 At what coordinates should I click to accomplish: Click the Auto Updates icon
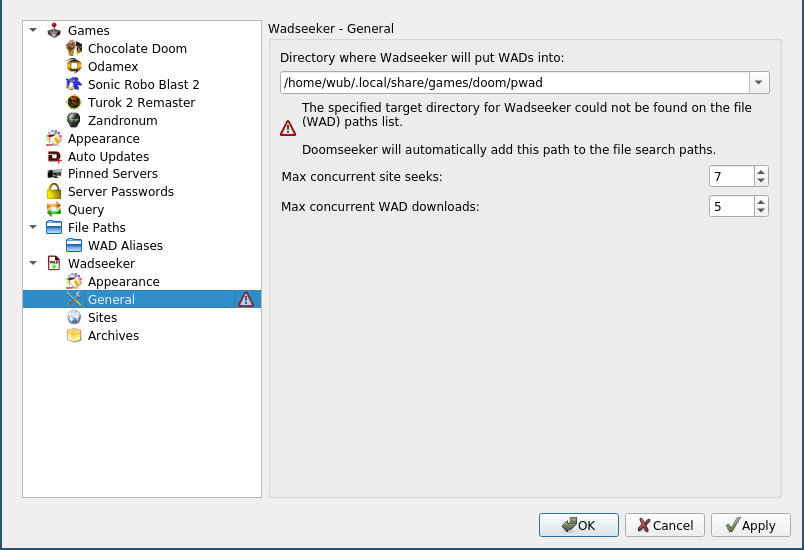tap(54, 157)
